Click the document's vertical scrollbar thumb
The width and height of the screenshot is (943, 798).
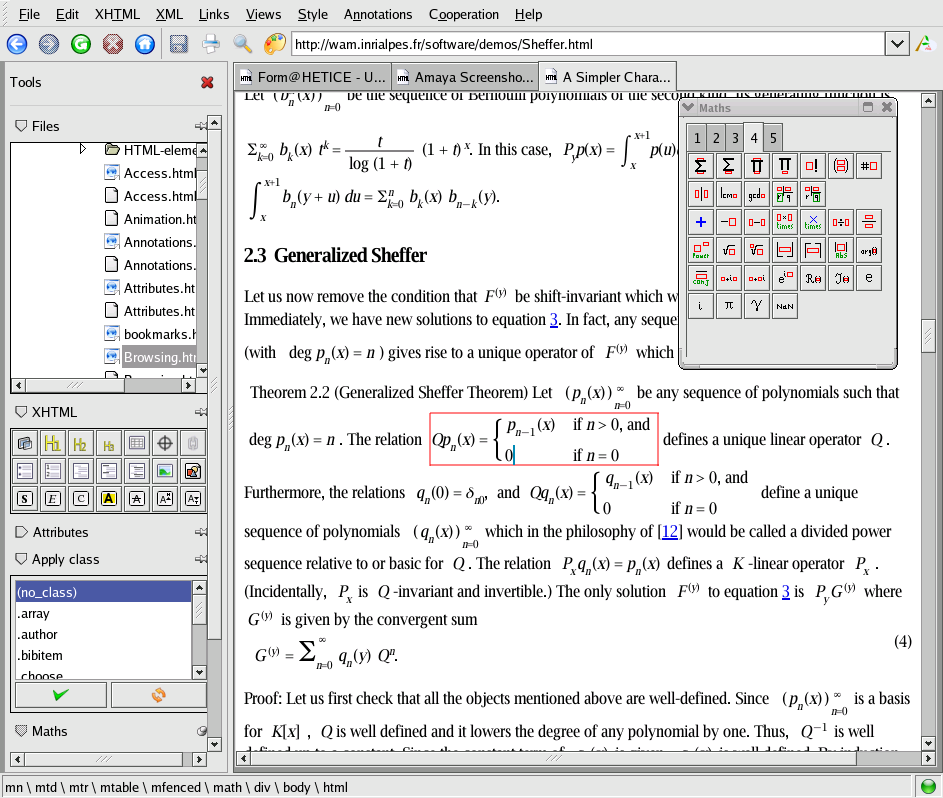(x=928, y=335)
